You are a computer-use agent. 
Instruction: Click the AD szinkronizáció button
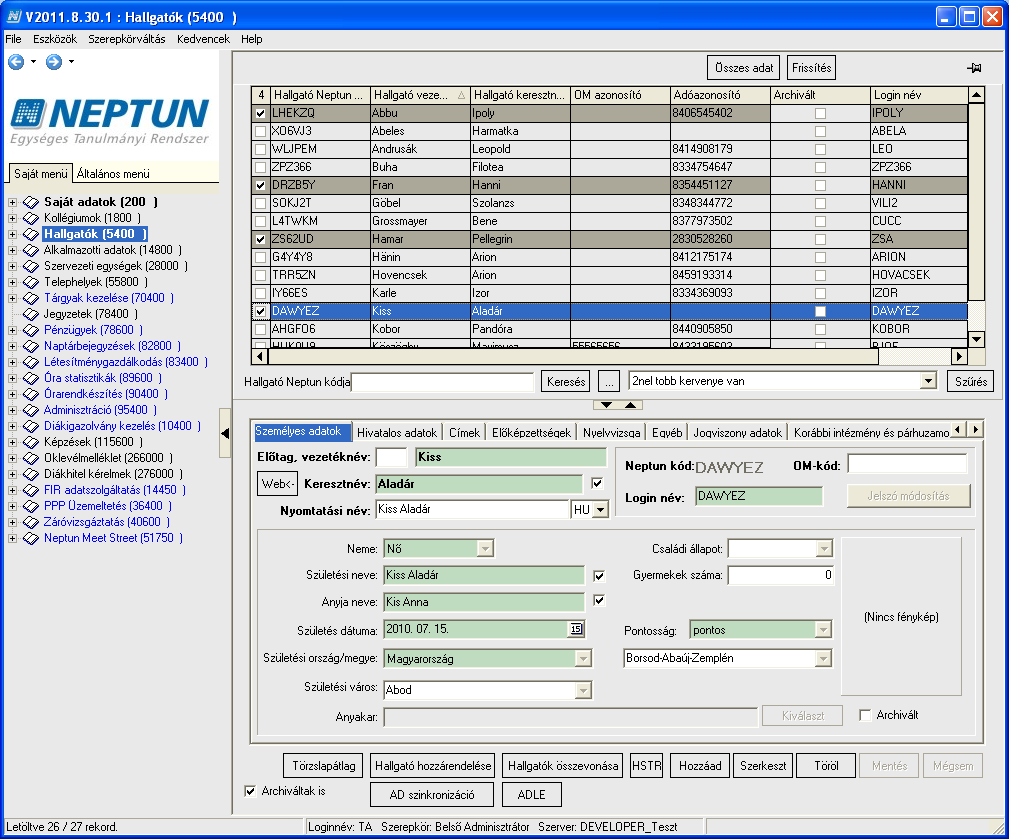point(432,795)
